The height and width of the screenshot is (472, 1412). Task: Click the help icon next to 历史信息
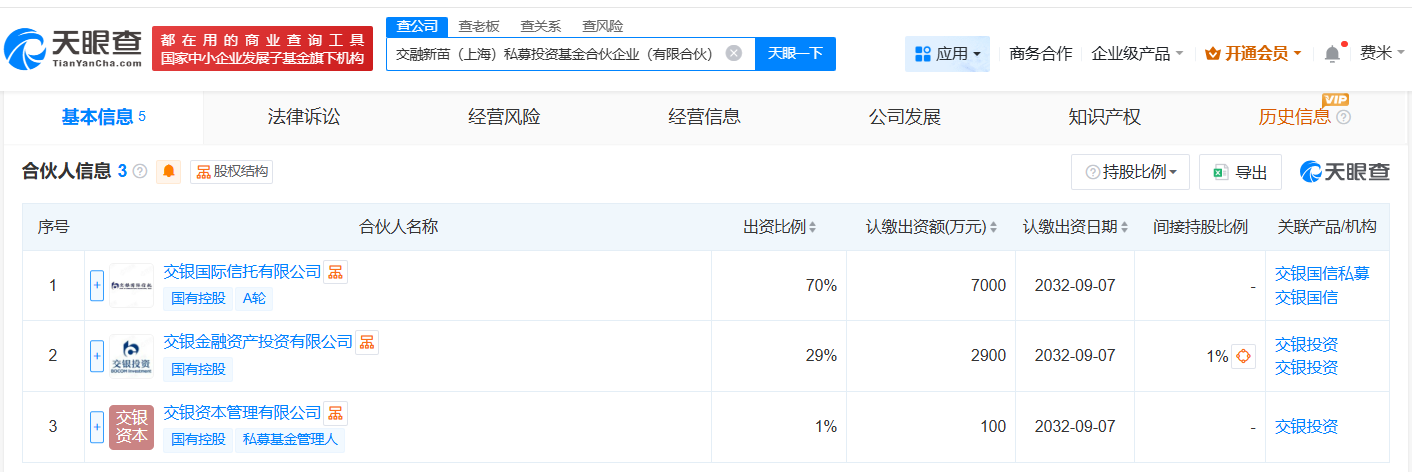(x=1343, y=118)
